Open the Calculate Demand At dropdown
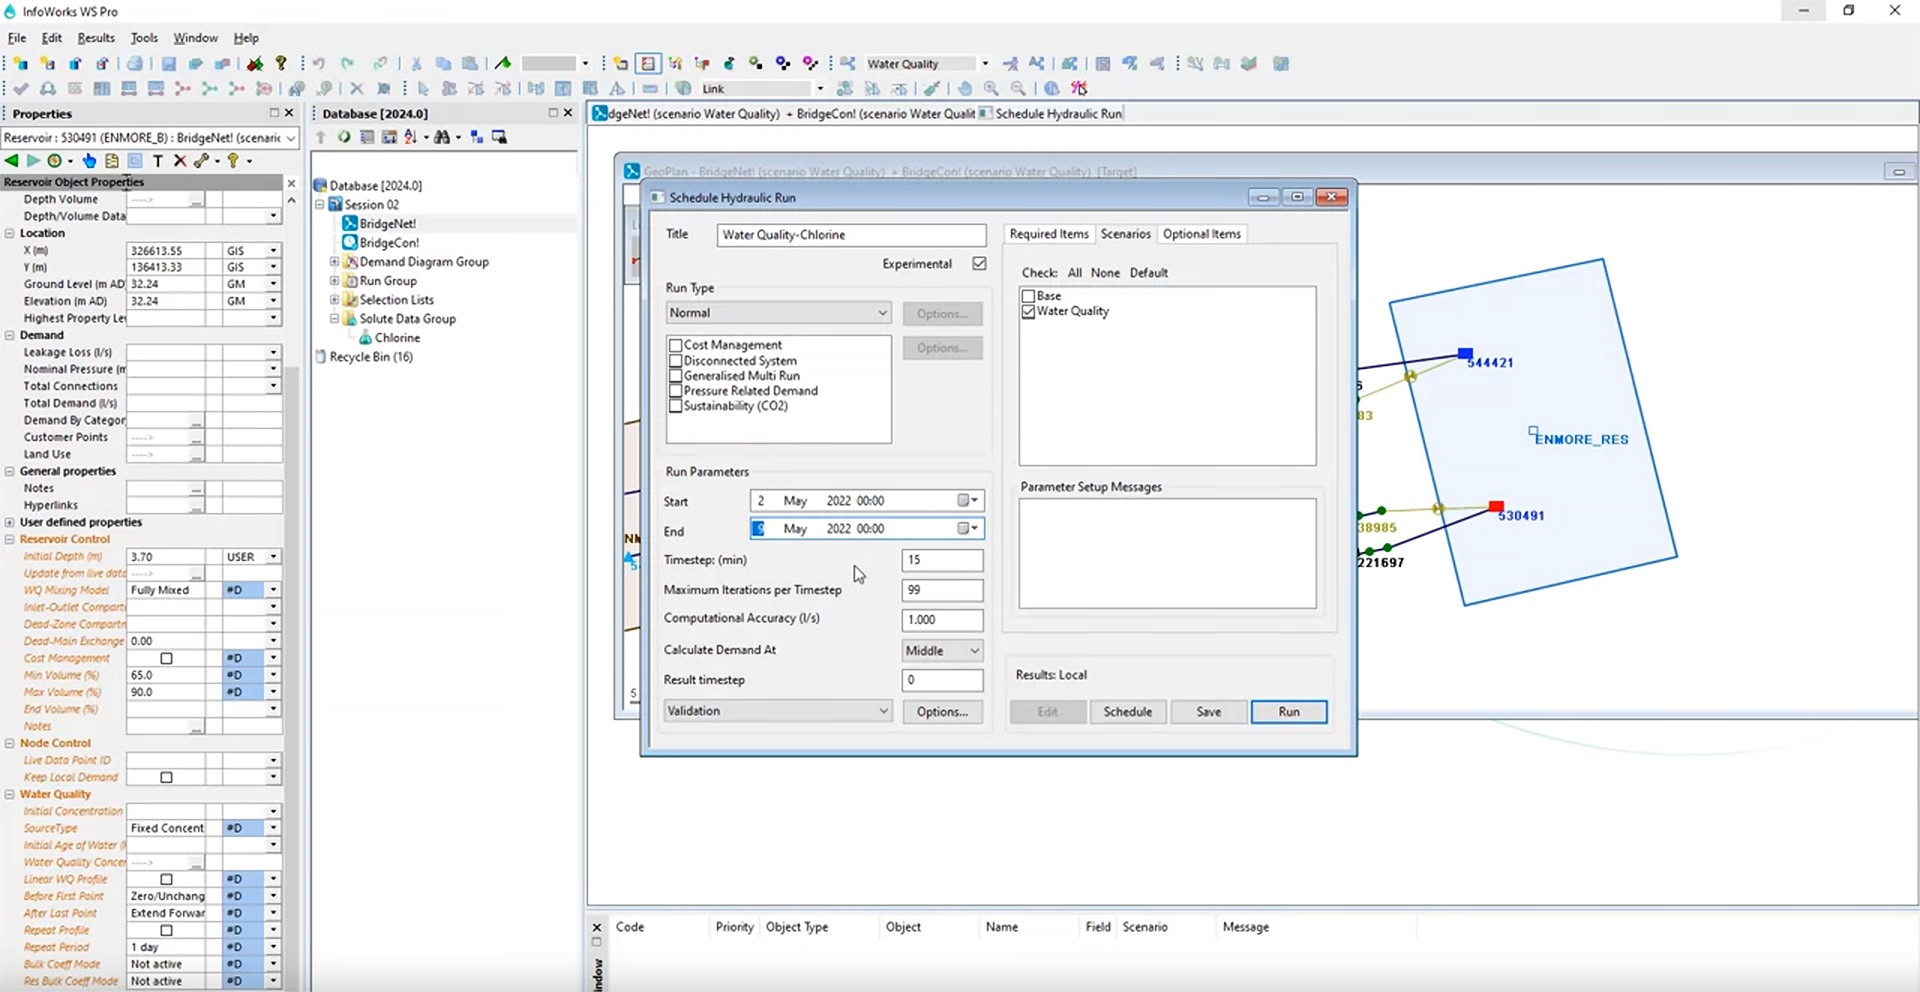 942,651
